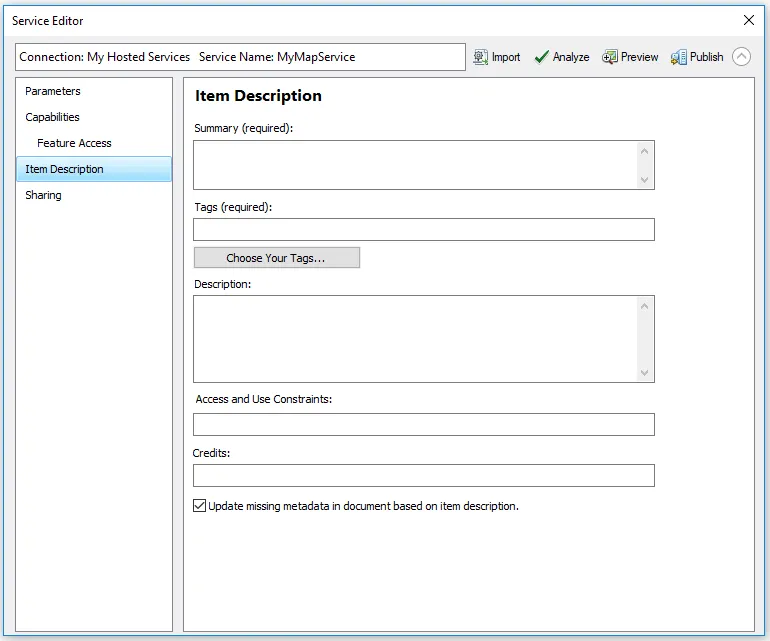Focus the Tags input field
The width and height of the screenshot is (770, 641).
[x=423, y=230]
